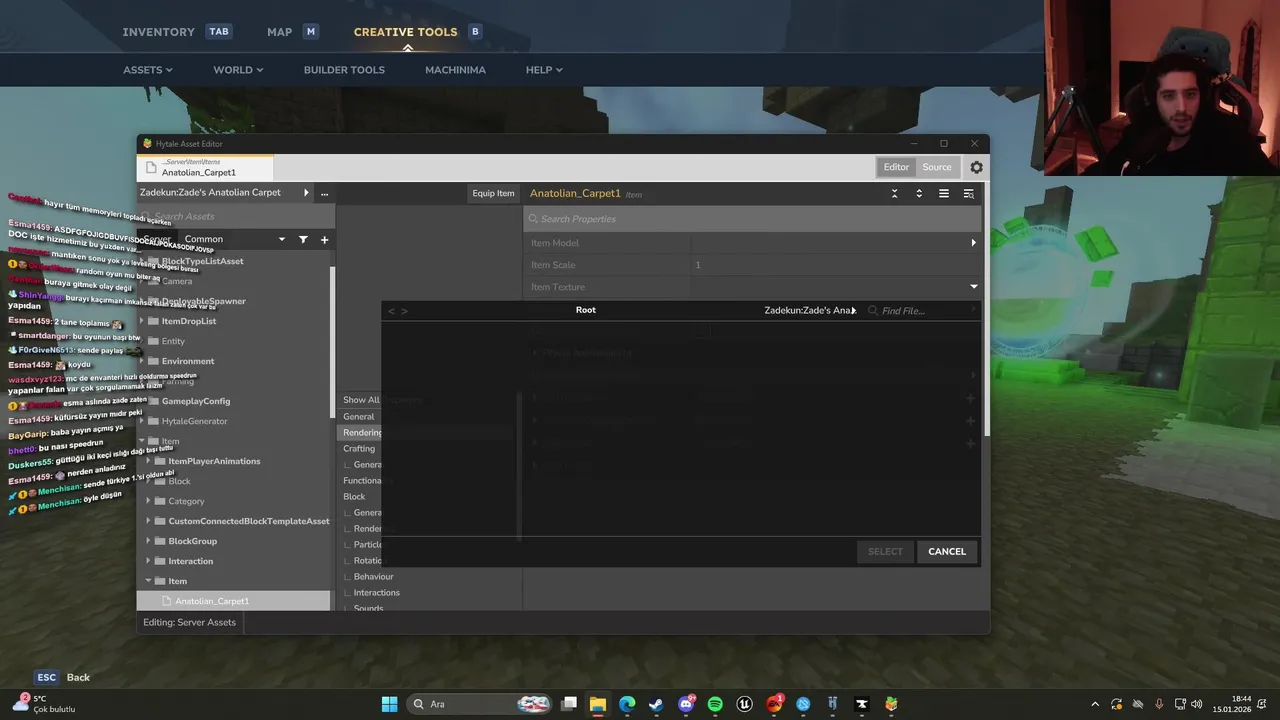The height and width of the screenshot is (720, 1280).
Task: Click the Anatolian_Carpet1 file icon tab
Action: [151, 168]
